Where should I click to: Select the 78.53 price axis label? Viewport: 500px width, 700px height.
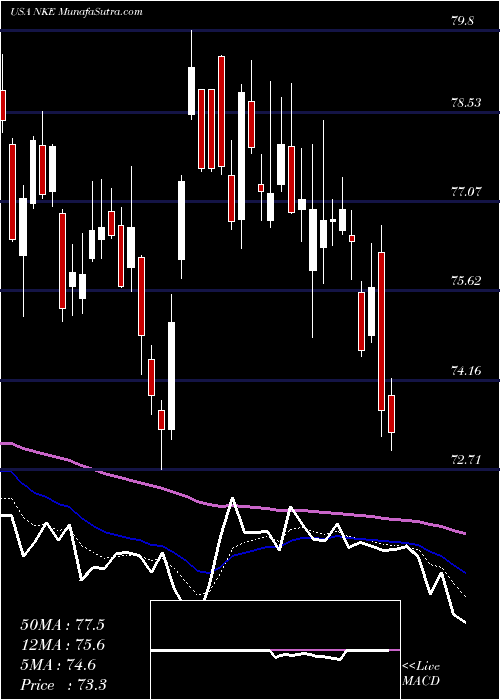pyautogui.click(x=466, y=103)
